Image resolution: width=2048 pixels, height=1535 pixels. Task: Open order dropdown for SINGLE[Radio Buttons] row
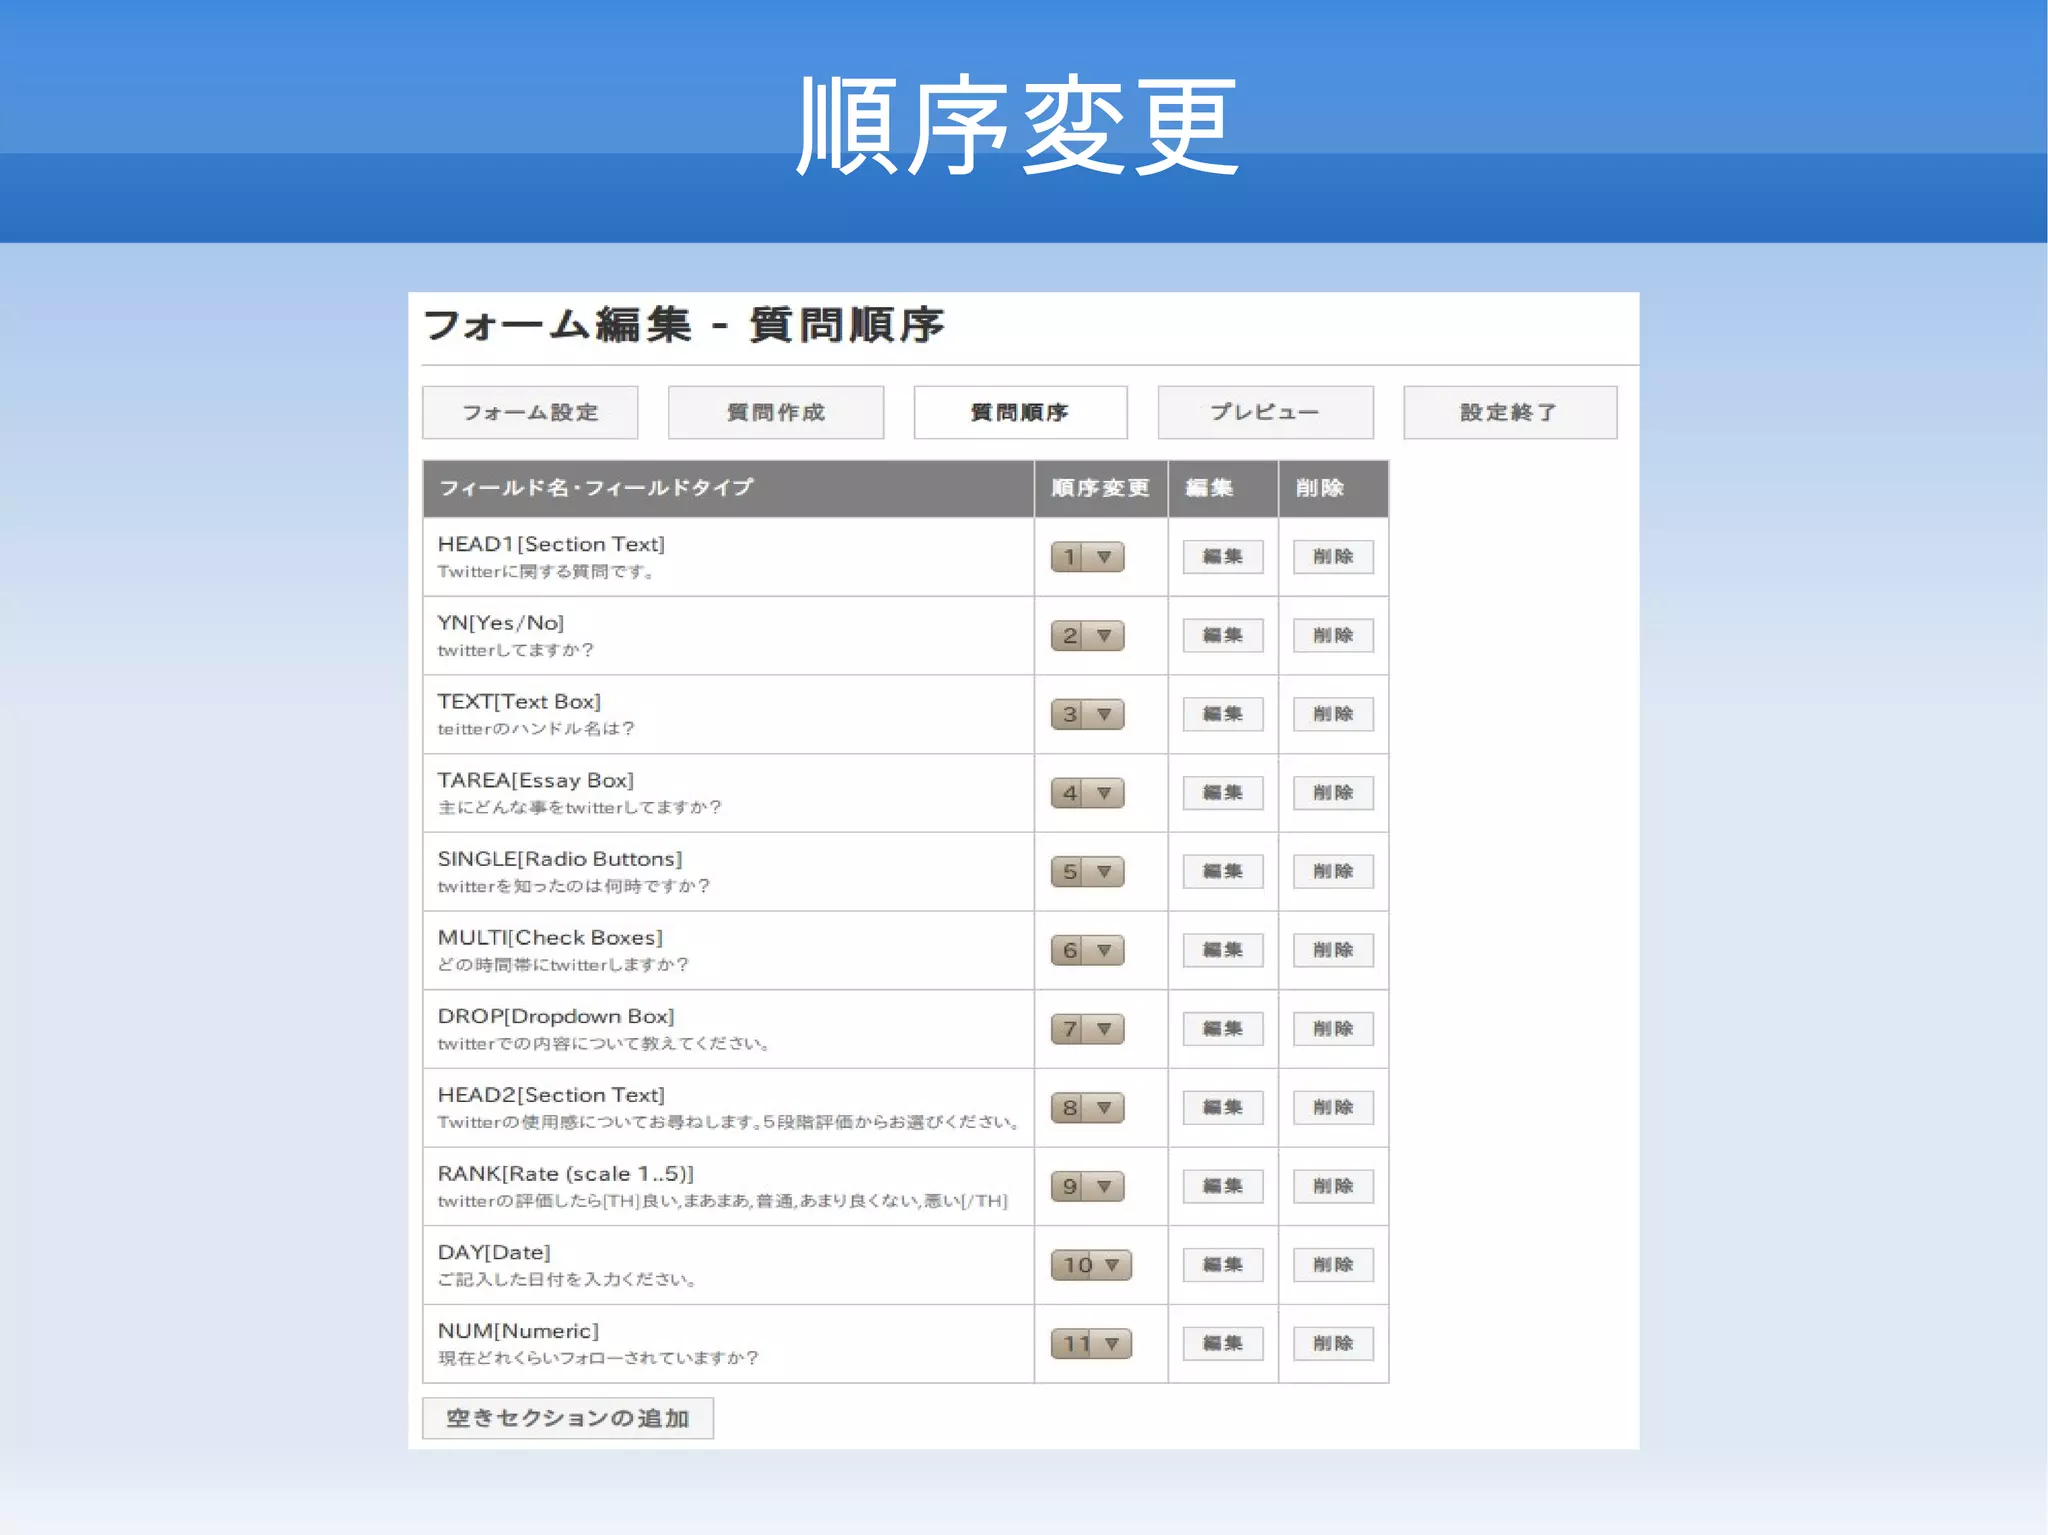click(x=1087, y=872)
